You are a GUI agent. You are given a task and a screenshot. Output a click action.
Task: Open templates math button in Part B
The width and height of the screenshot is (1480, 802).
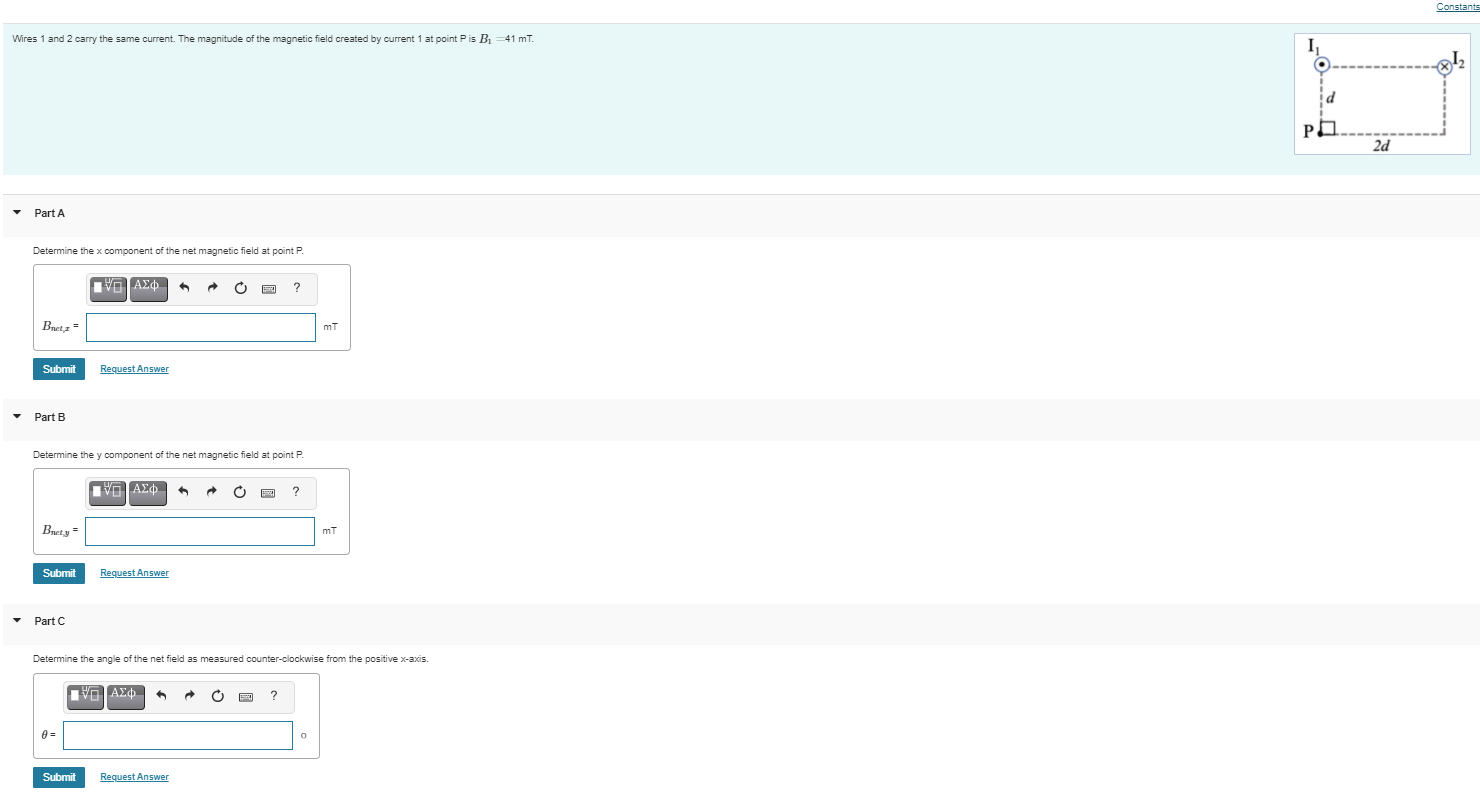pos(108,491)
